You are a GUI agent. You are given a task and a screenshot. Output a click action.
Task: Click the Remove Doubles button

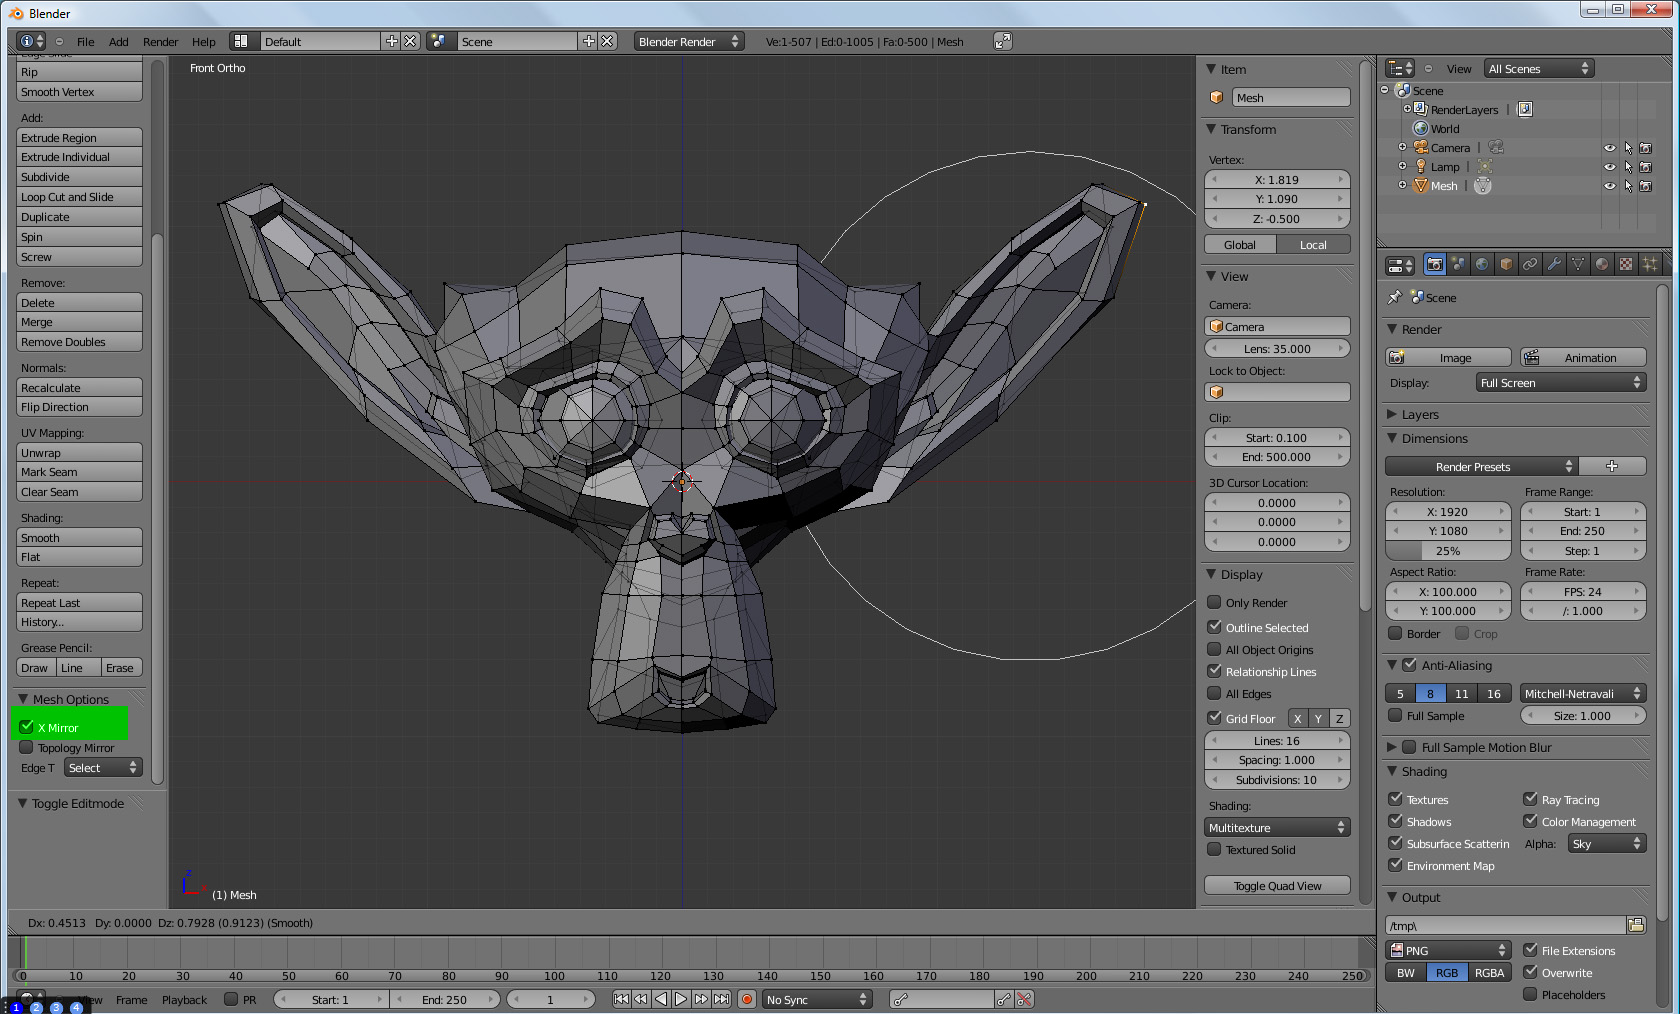79,342
